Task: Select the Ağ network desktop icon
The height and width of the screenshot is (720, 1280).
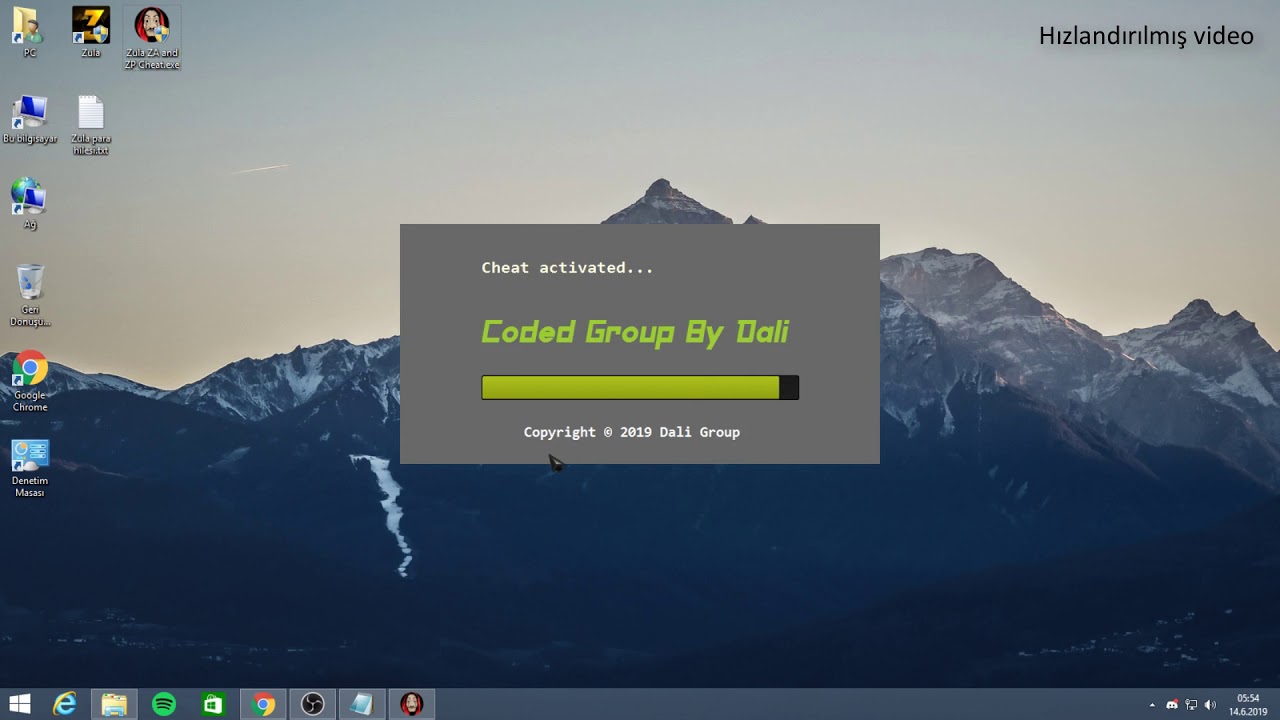Action: coord(29,204)
